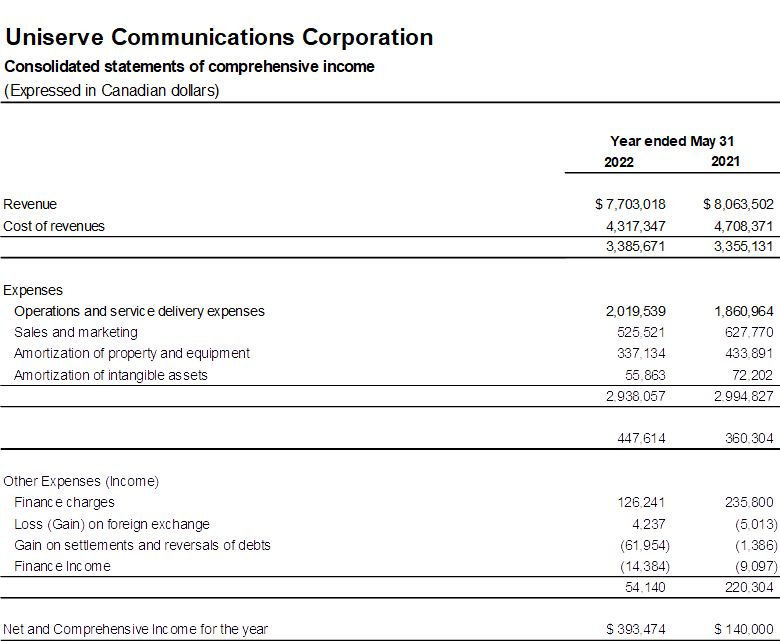This screenshot has height=641, width=780.
Task: Click the Finance charges value 235,800
Action: [749, 502]
